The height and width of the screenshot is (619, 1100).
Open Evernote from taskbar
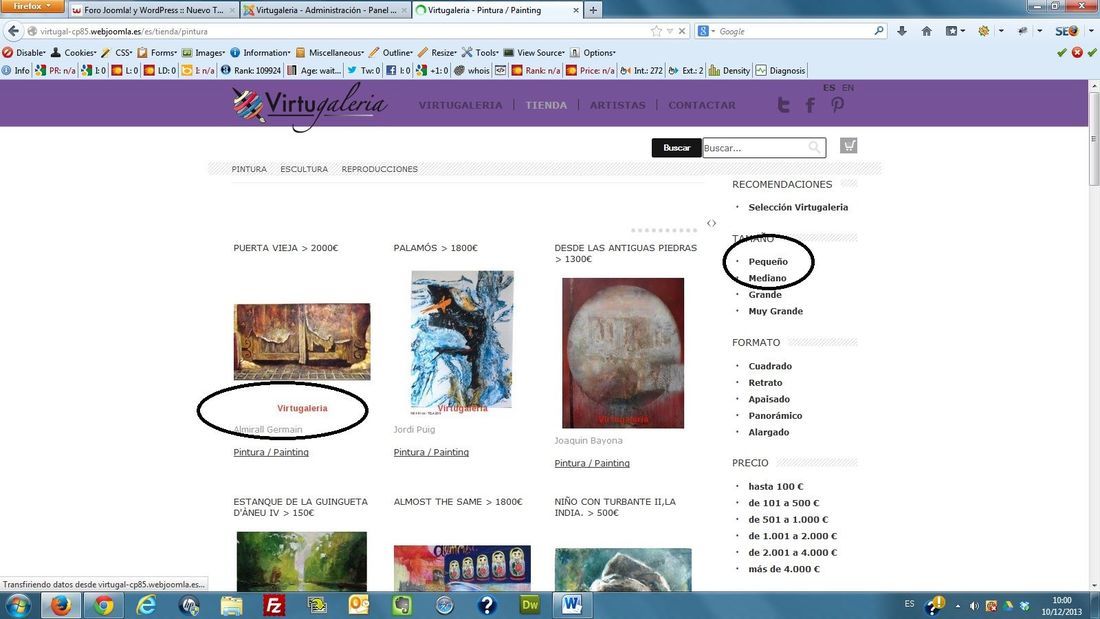coord(402,605)
